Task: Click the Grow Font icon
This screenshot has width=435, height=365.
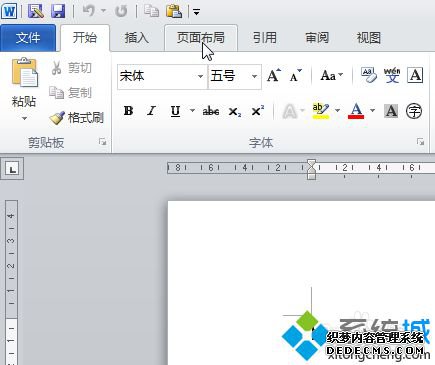Action: coord(274,76)
